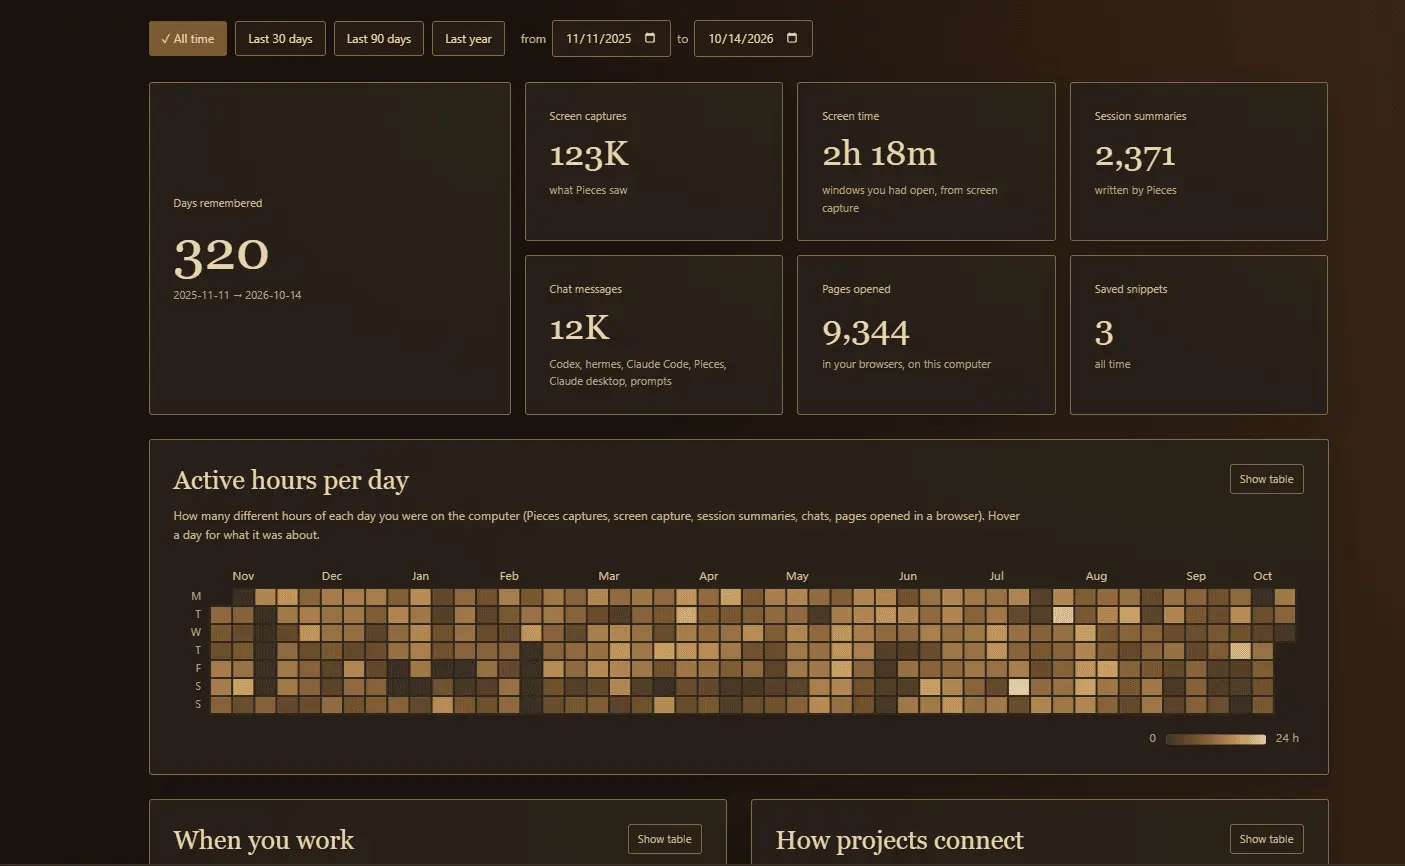Click the "Active hours per day" heading
This screenshot has width=1405, height=866.
pos(291,481)
